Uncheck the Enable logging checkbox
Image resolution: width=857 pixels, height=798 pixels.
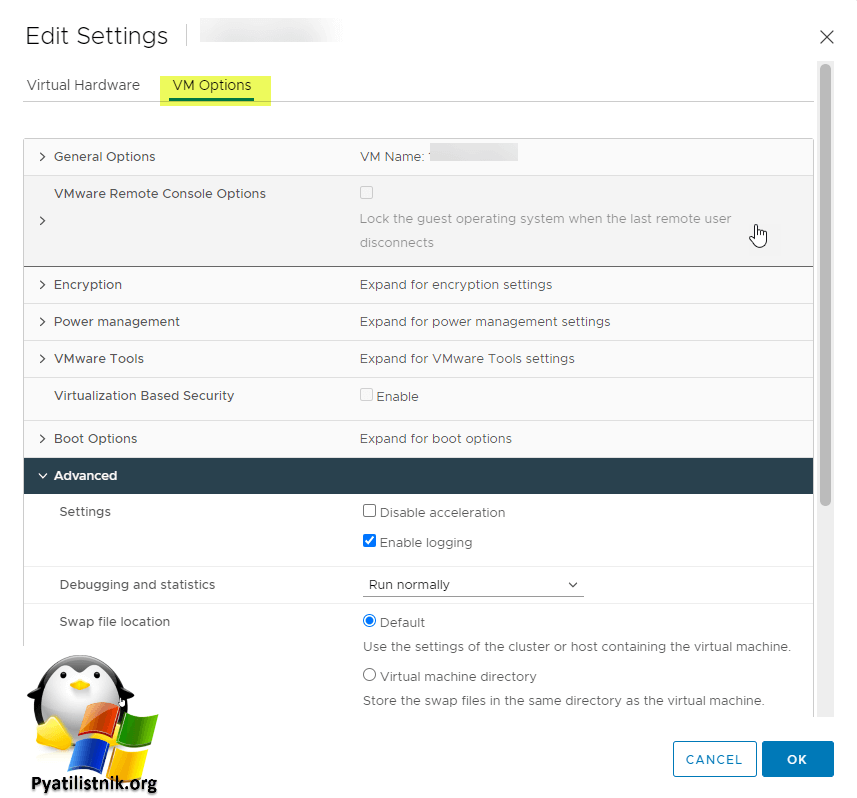pos(370,542)
